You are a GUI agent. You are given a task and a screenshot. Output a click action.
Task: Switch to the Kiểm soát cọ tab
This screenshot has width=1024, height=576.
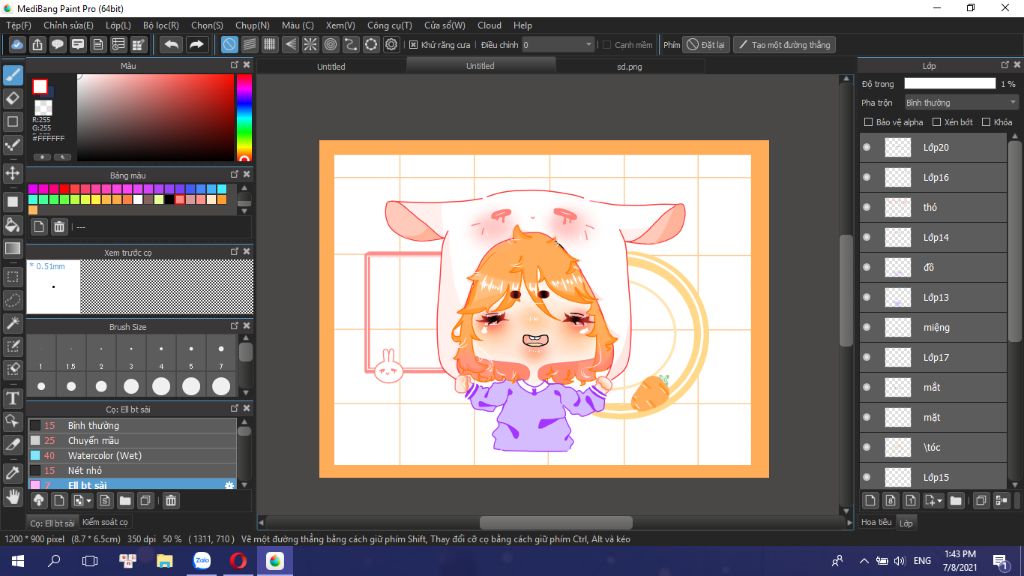(x=105, y=522)
